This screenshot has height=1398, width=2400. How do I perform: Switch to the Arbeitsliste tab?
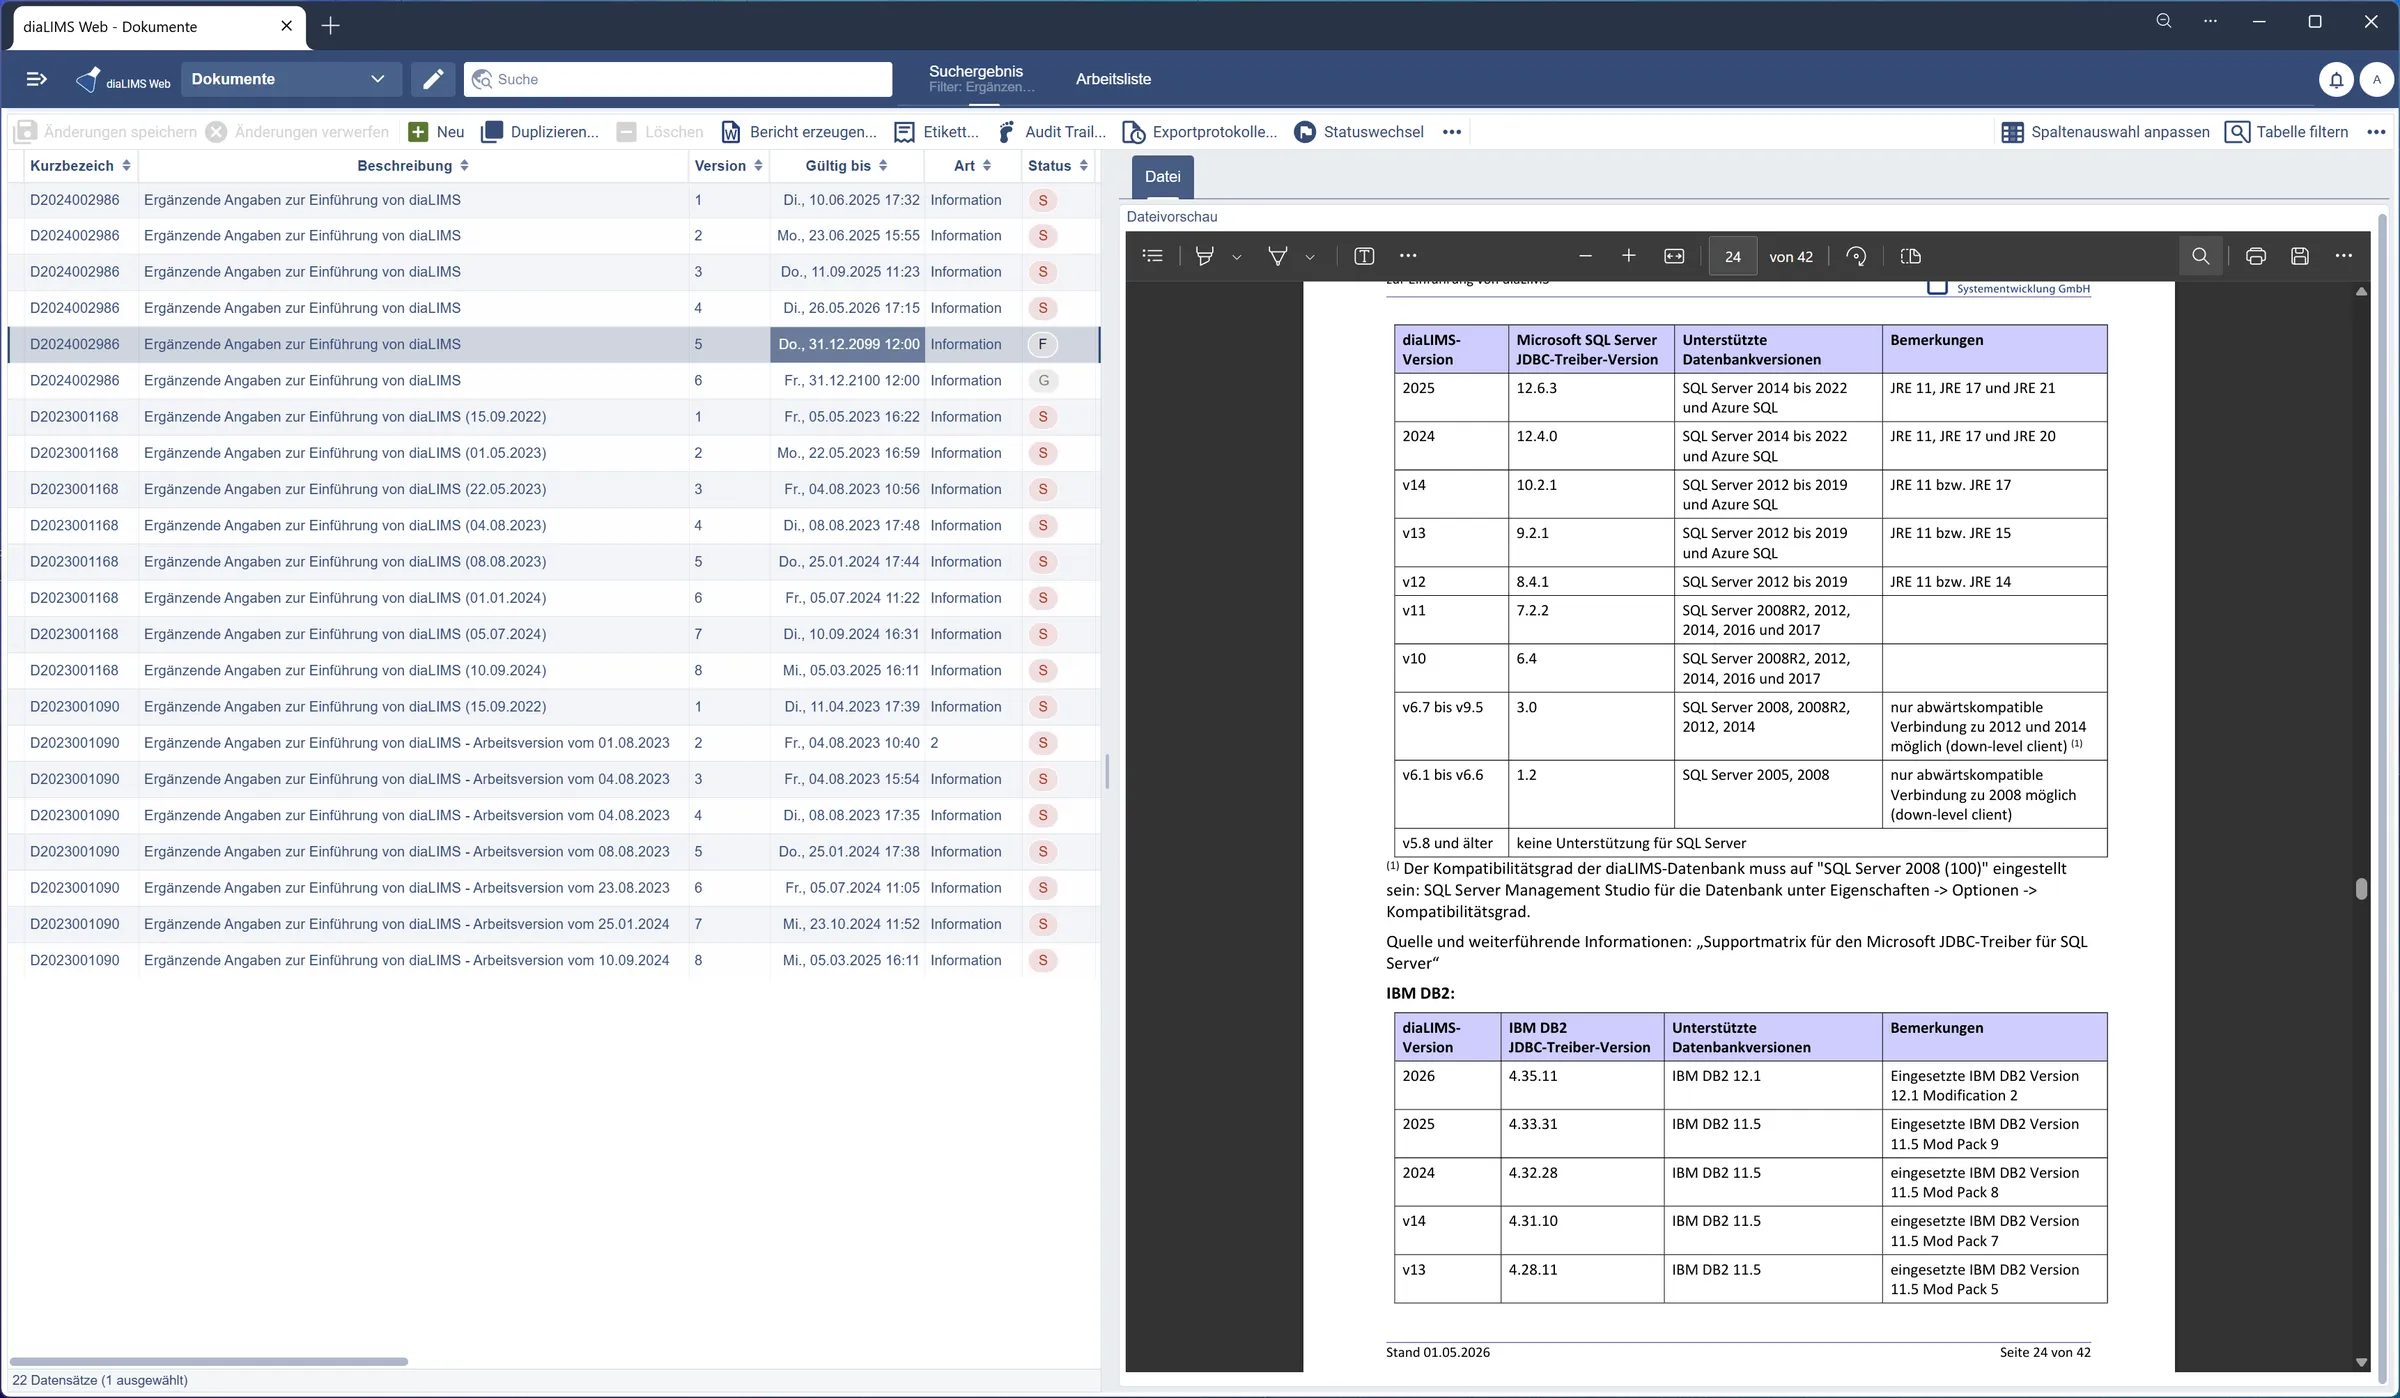[1113, 79]
